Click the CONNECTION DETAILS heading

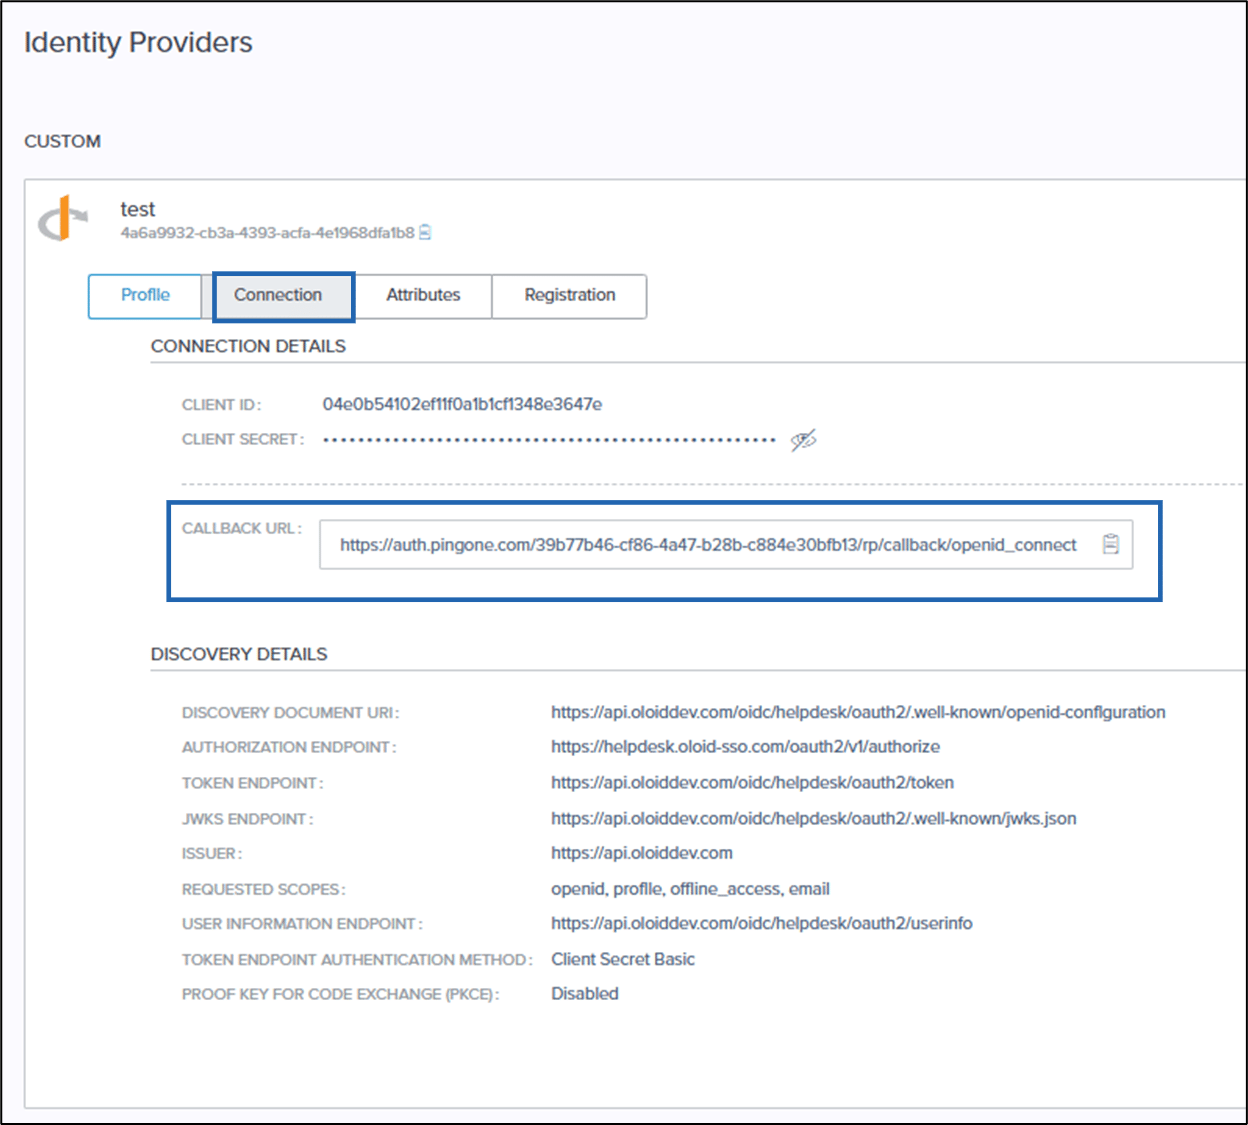[248, 346]
